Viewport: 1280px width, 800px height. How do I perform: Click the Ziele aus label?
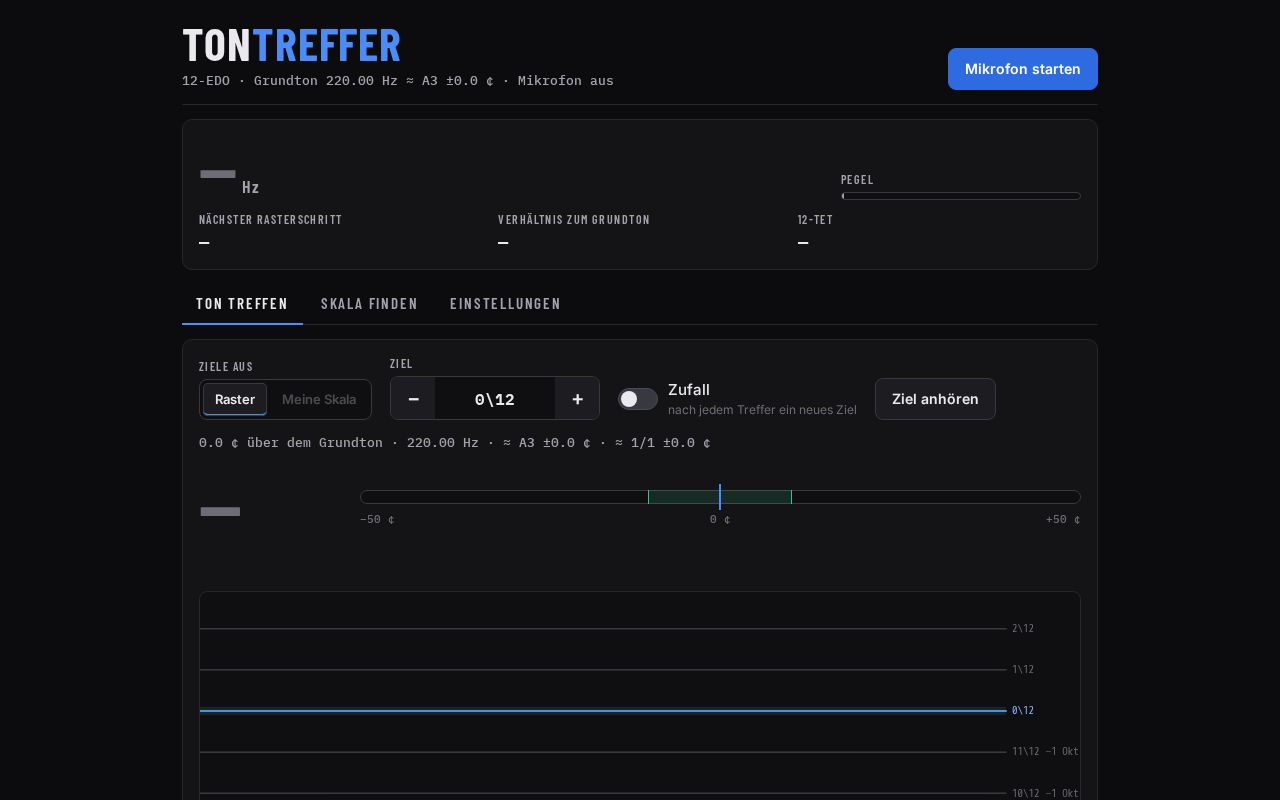click(x=226, y=366)
